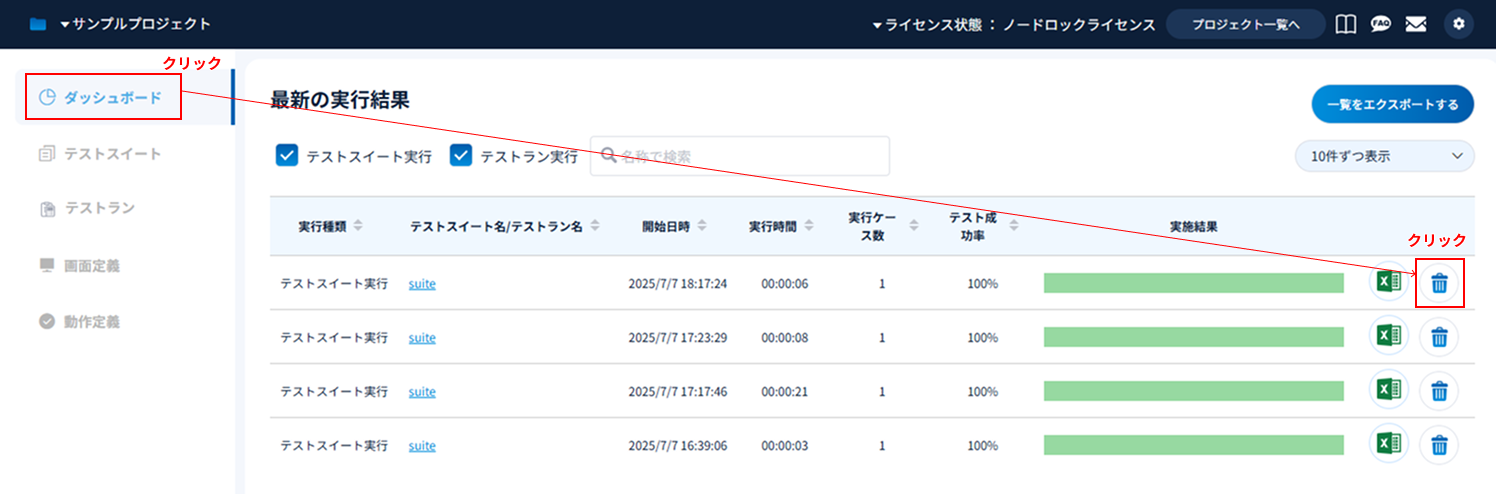Open the FAQ speech bubble icon
This screenshot has height=494, width=1496.
[x=1381, y=24]
